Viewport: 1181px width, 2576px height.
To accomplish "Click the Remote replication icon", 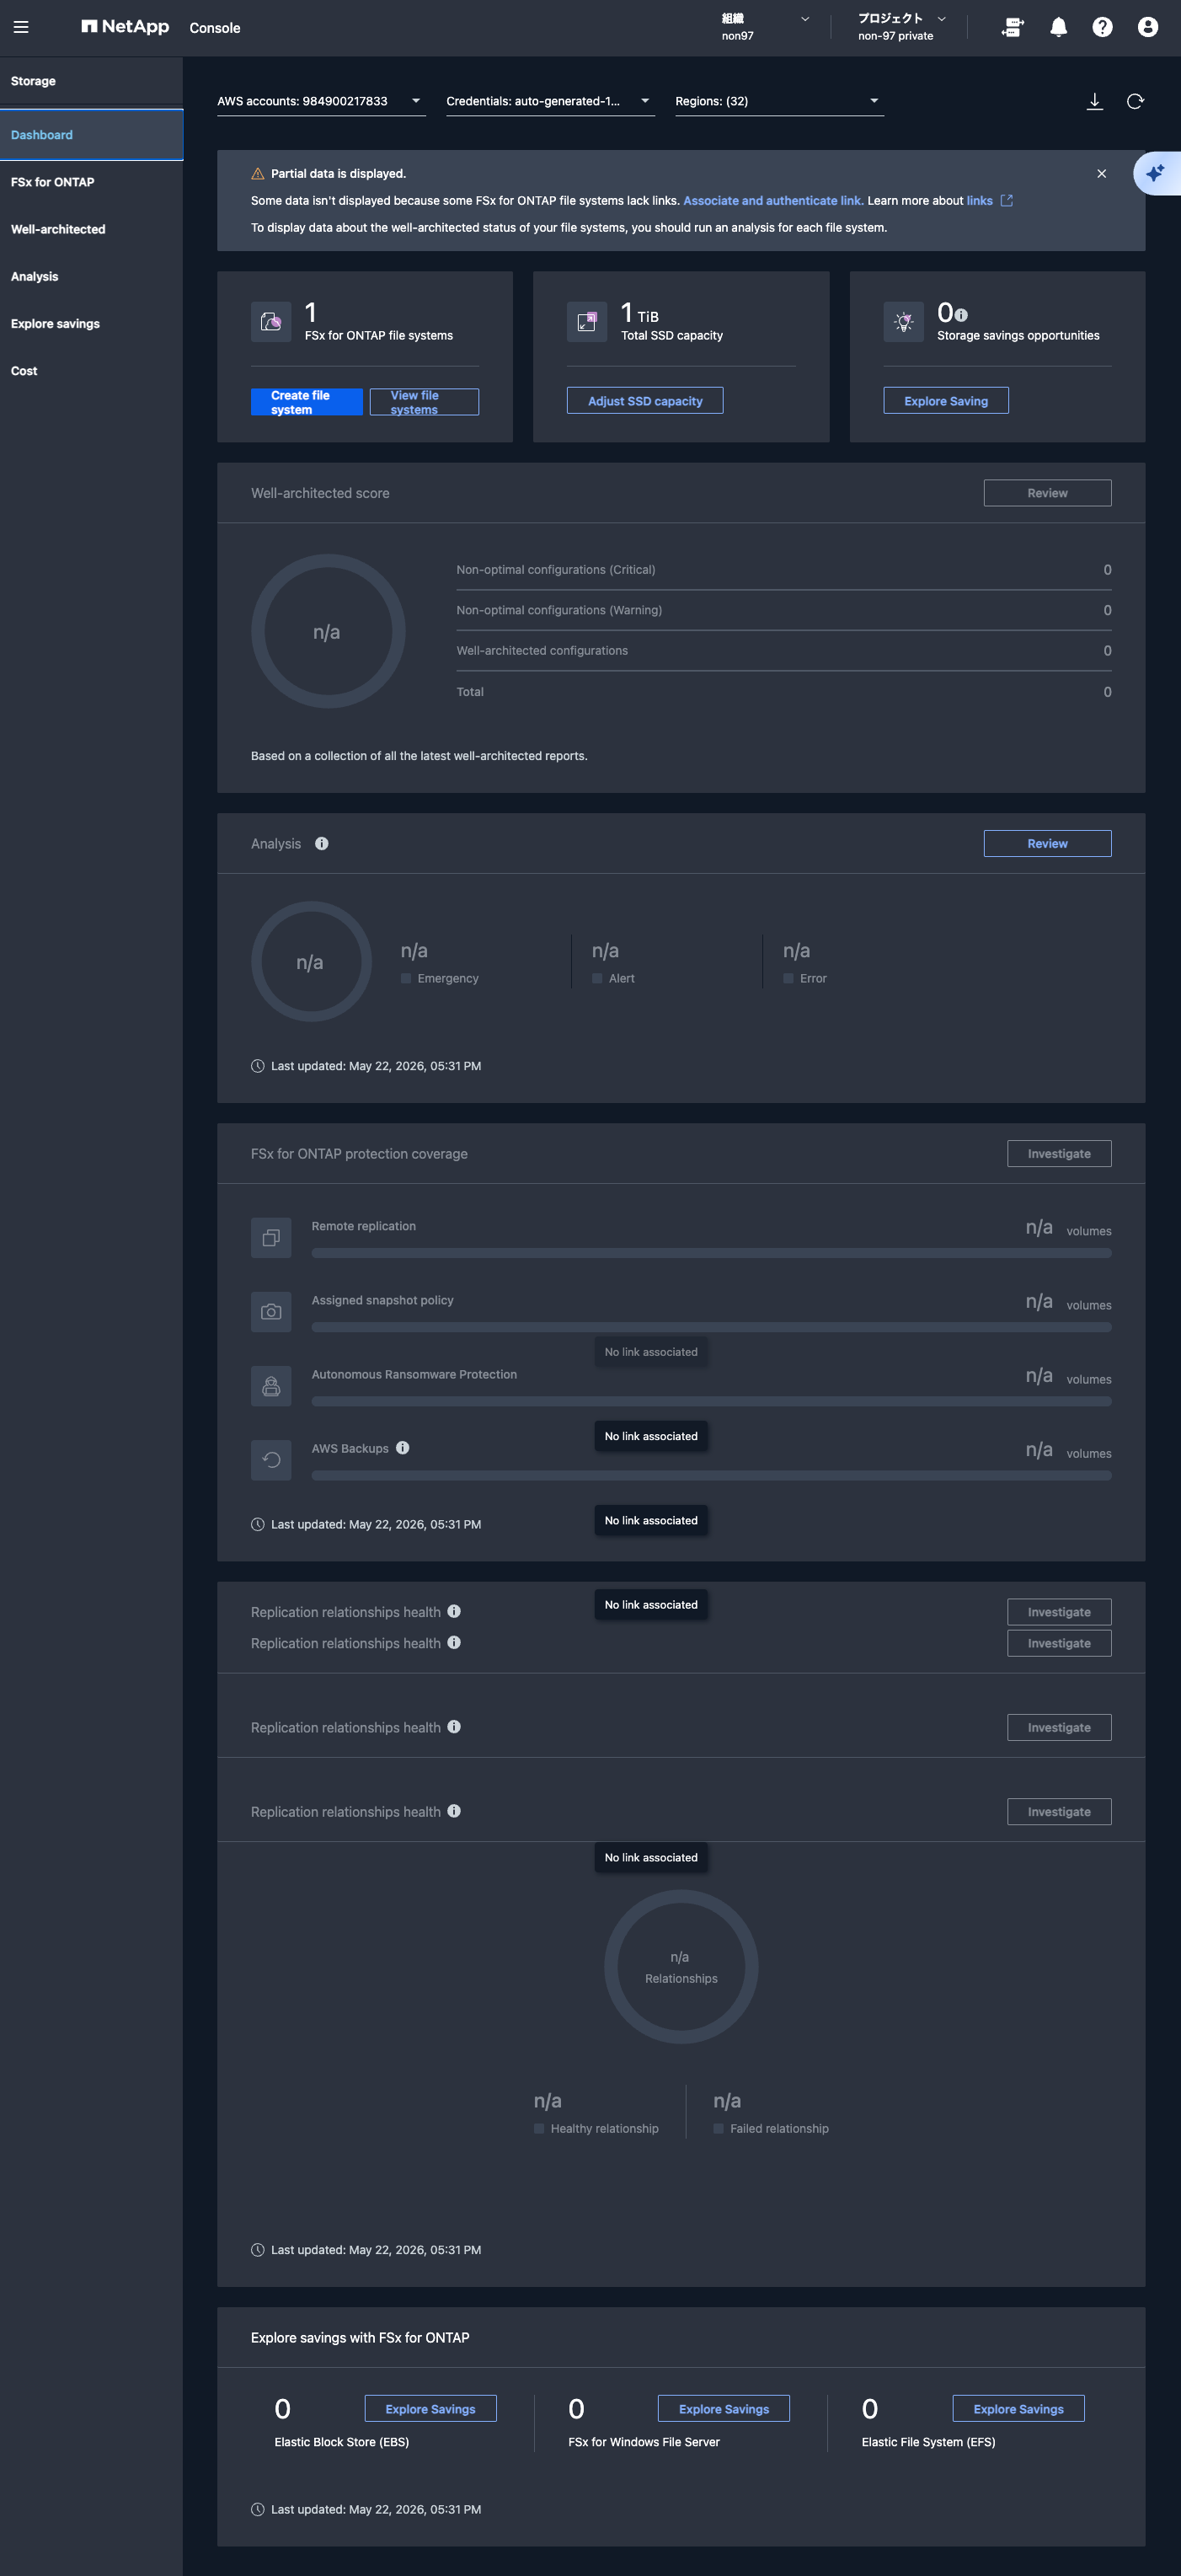I will (x=271, y=1238).
